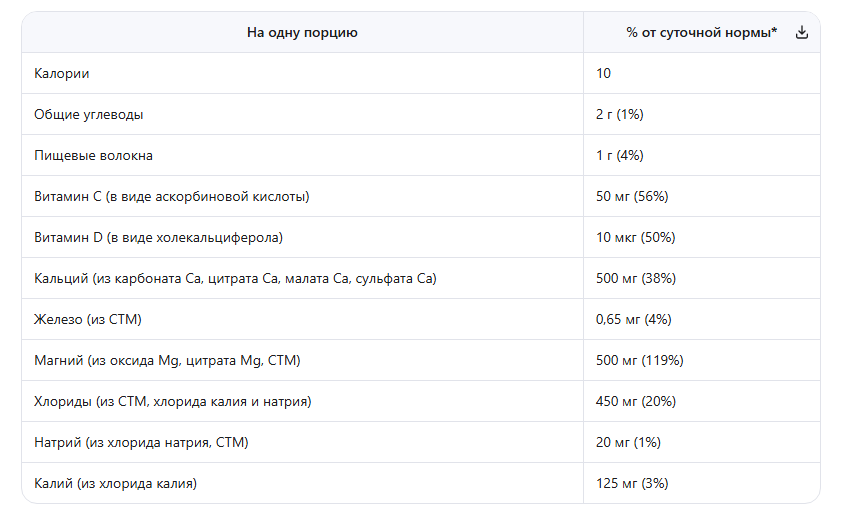Click the '0,65 мг (4%)' value

tap(633, 319)
